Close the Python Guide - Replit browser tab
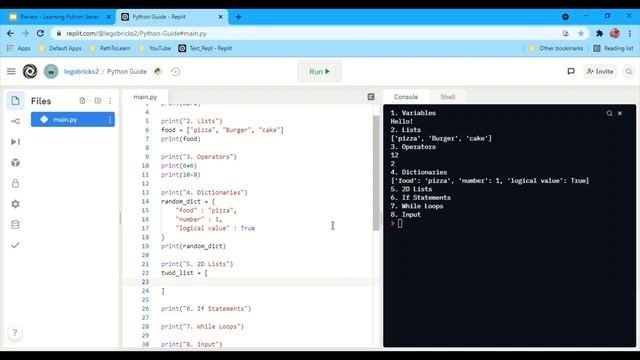This screenshot has width=640, height=360. tap(220, 17)
